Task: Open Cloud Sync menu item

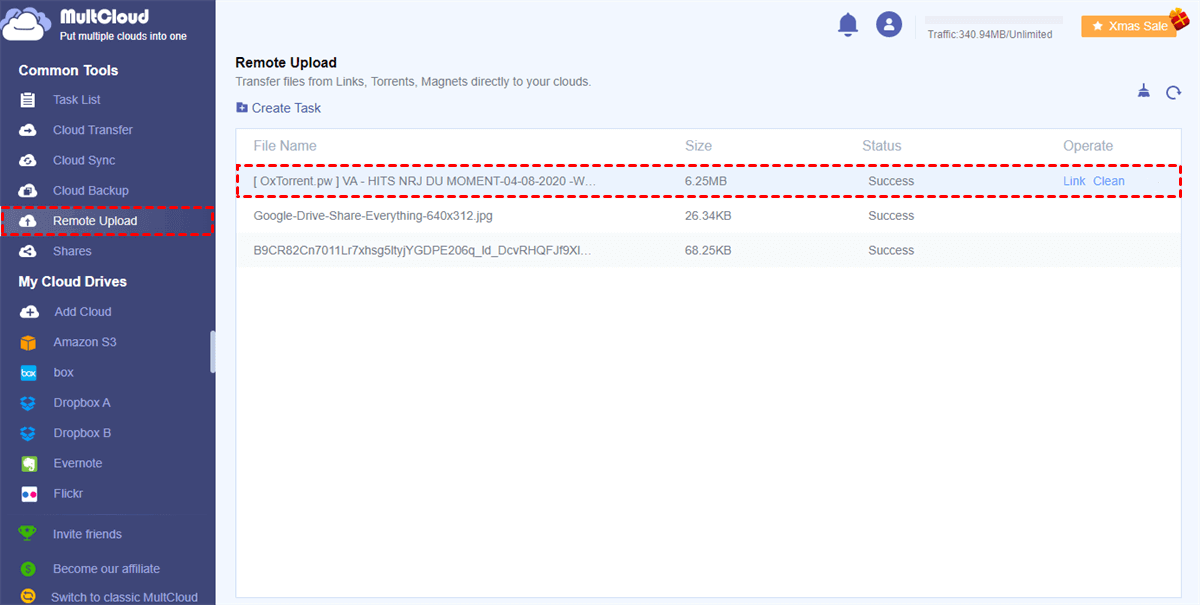Action: coord(84,160)
